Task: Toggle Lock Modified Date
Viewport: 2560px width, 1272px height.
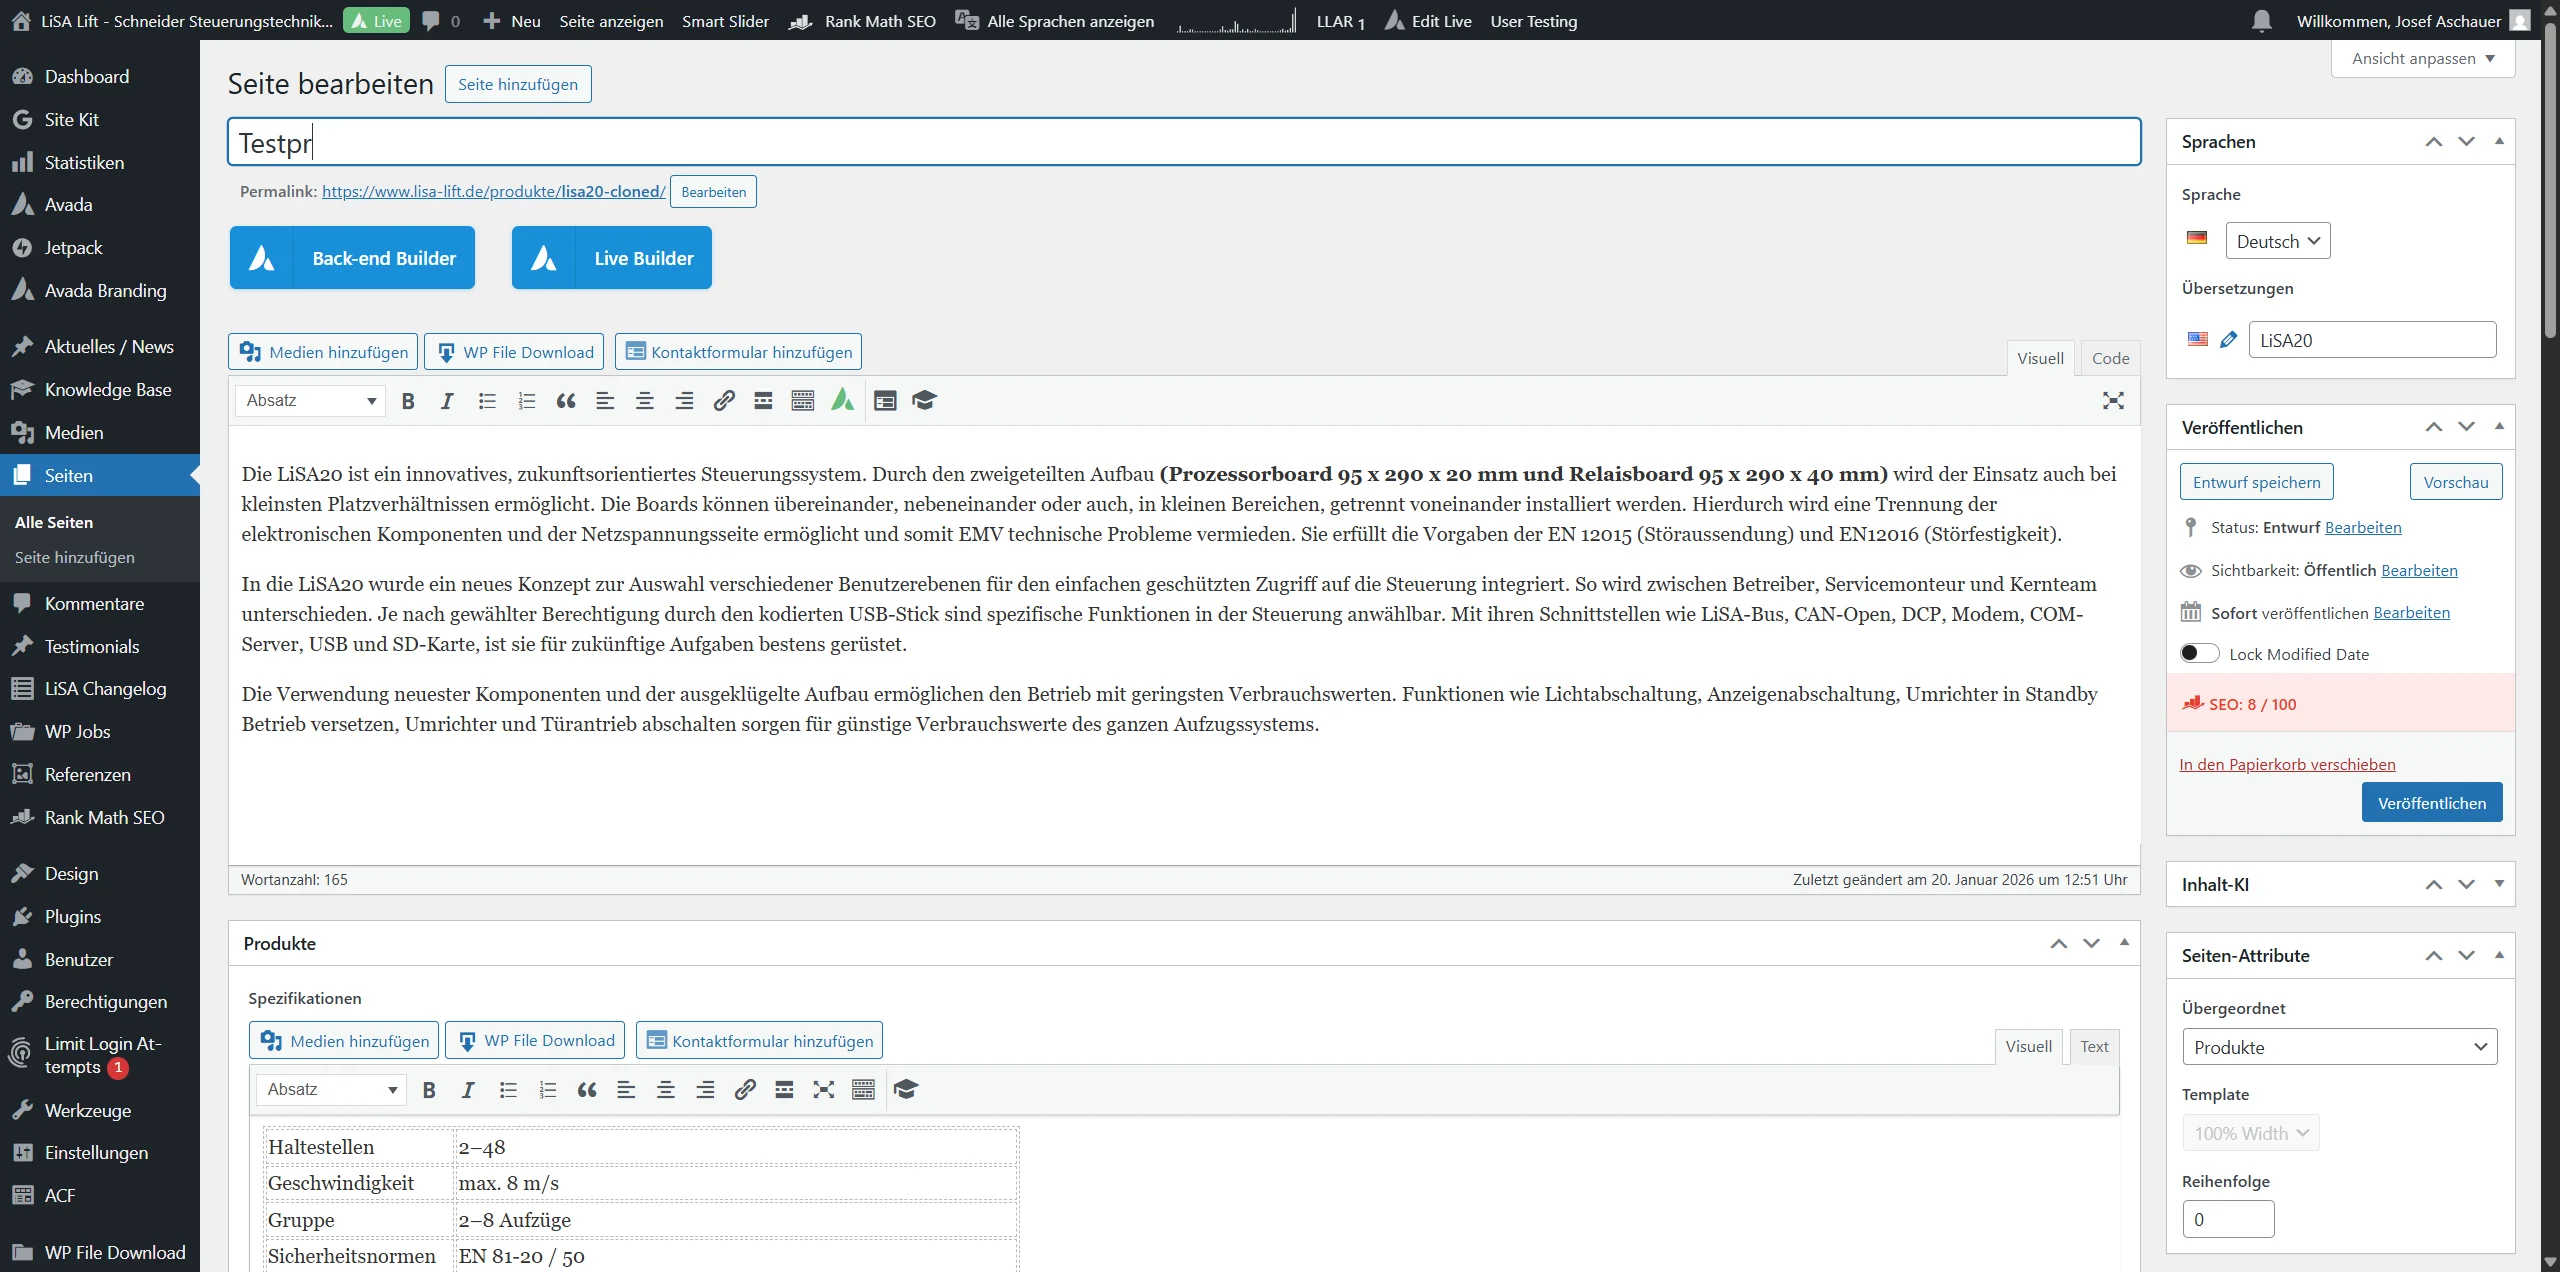Action: tap(2199, 653)
